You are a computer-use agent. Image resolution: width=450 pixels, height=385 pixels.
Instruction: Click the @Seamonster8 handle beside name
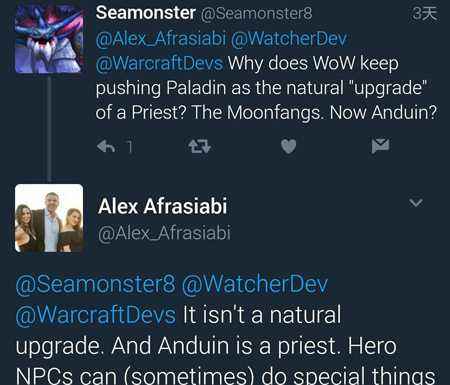256,14
